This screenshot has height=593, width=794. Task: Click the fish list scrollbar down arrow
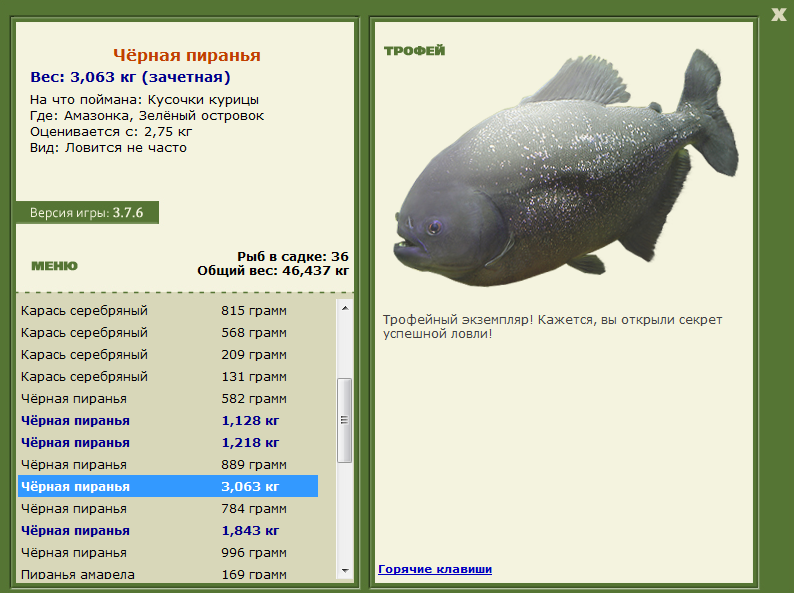[x=345, y=571]
